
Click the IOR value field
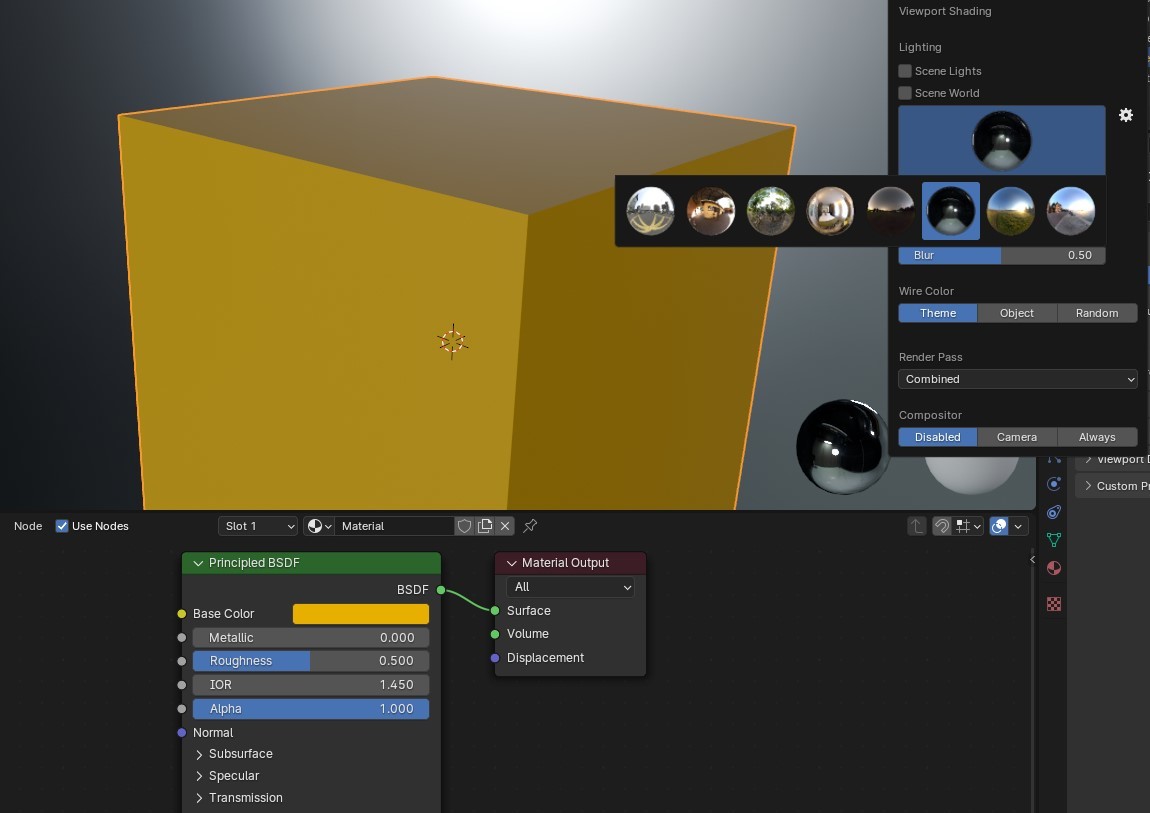click(x=311, y=685)
